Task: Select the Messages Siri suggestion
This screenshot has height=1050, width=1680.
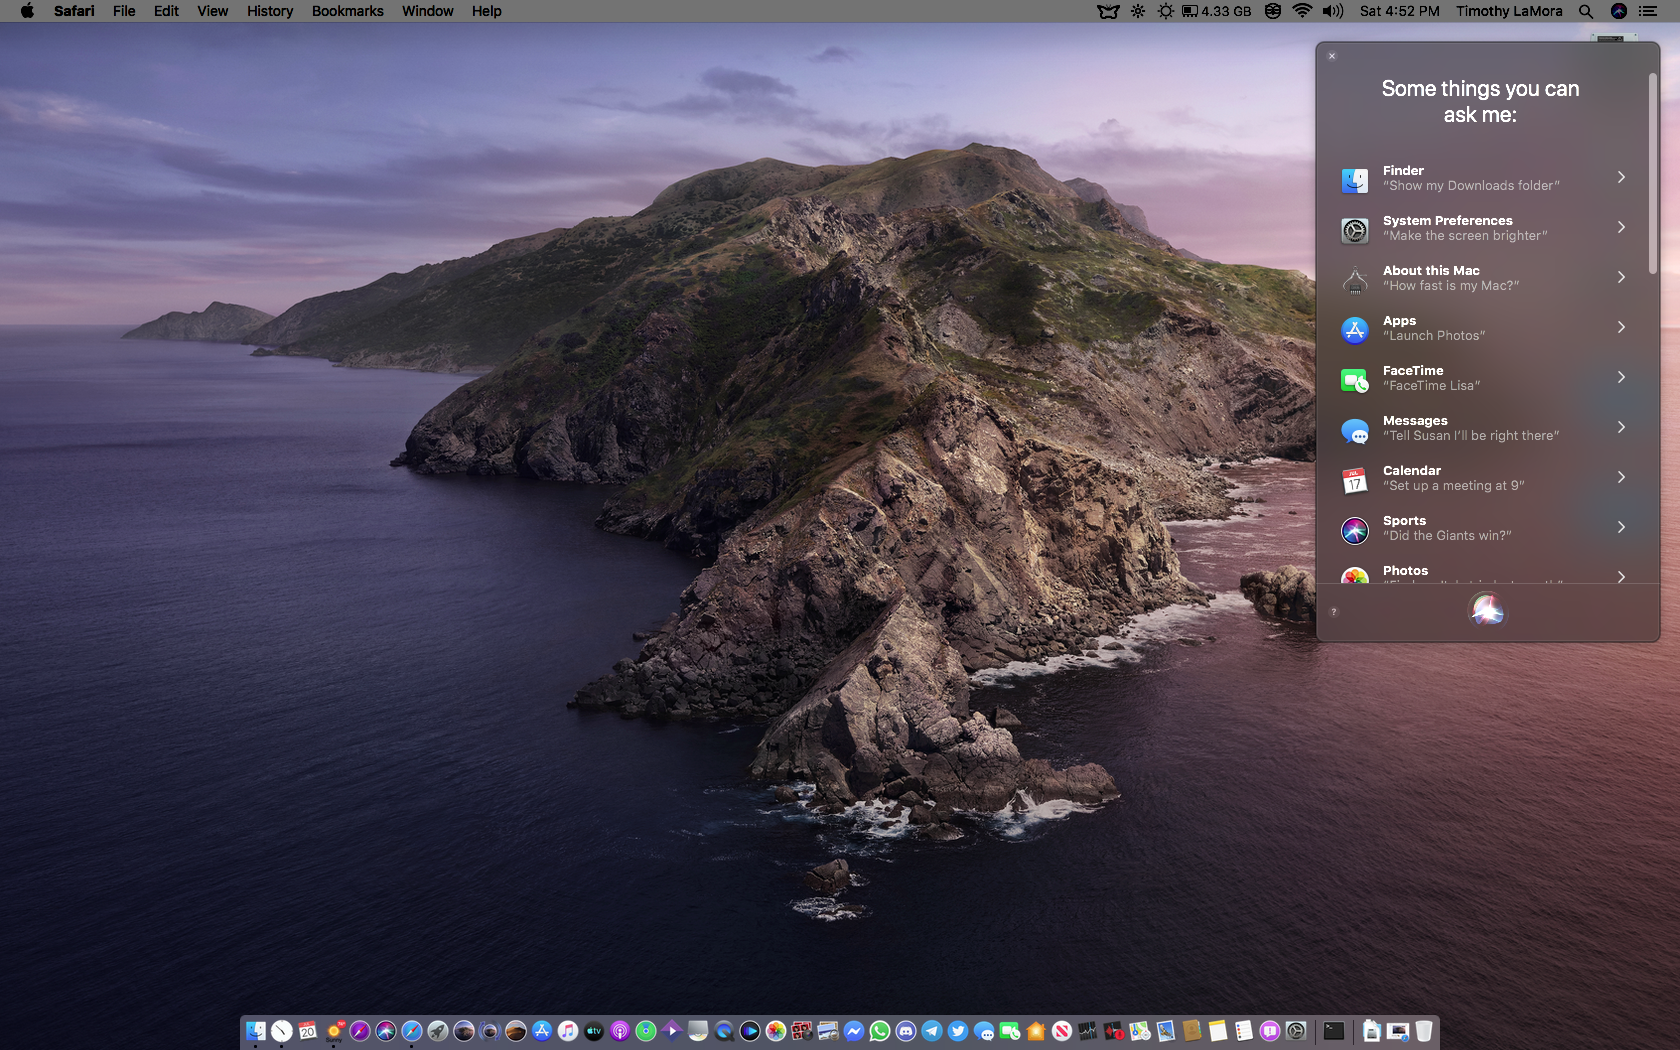Action: [x=1470, y=428]
